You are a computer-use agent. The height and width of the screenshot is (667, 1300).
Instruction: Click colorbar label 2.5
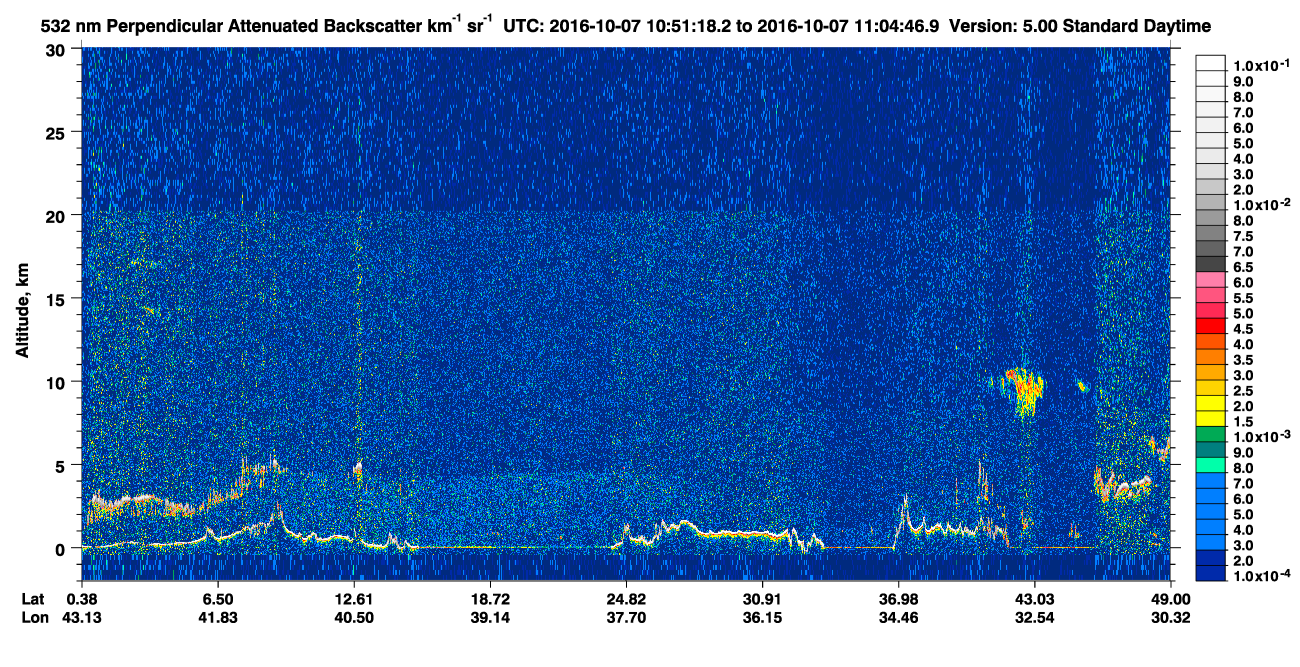pos(1245,390)
